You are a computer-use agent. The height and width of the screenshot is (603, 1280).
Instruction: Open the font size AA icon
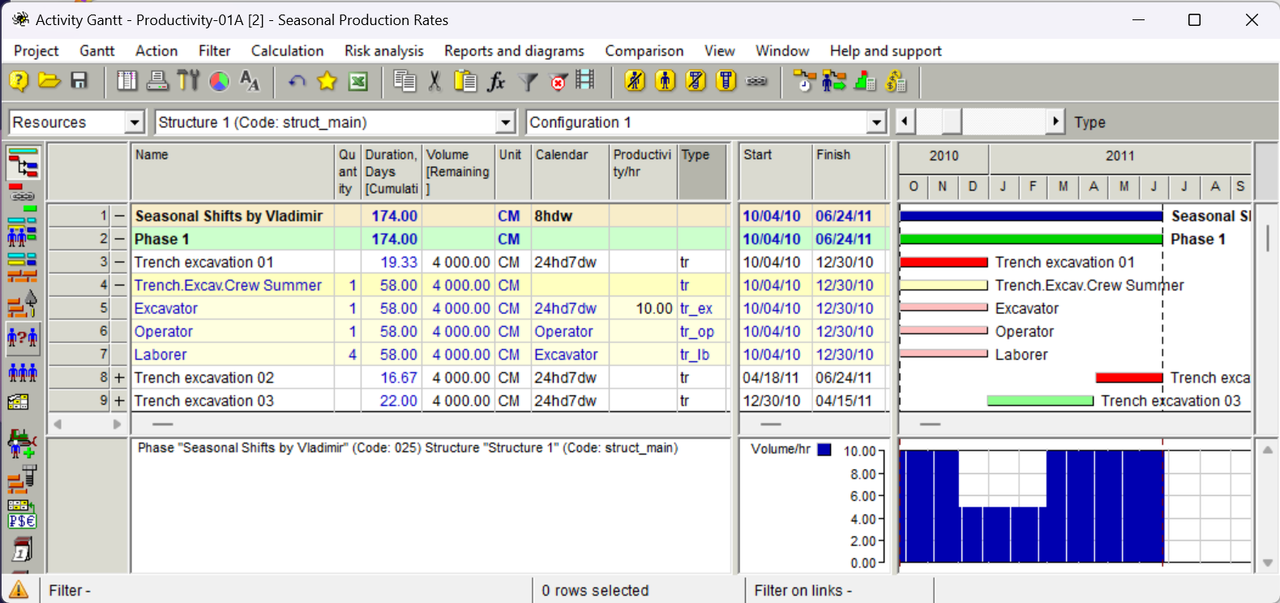(x=250, y=82)
